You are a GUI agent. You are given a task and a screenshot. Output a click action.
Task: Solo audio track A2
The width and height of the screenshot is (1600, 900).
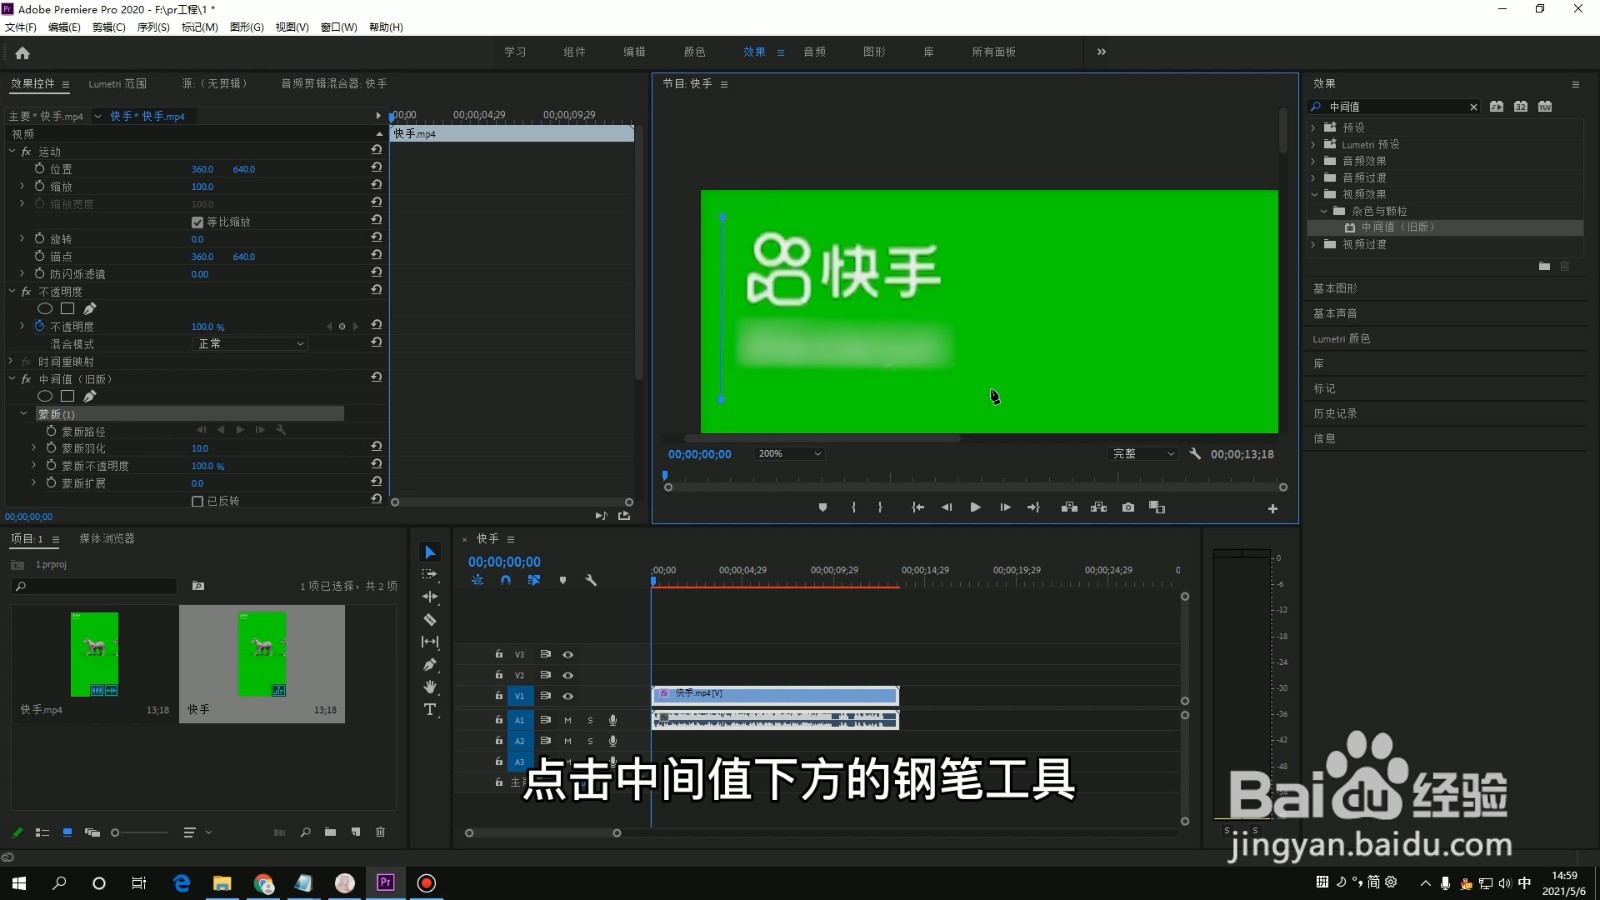tap(590, 741)
